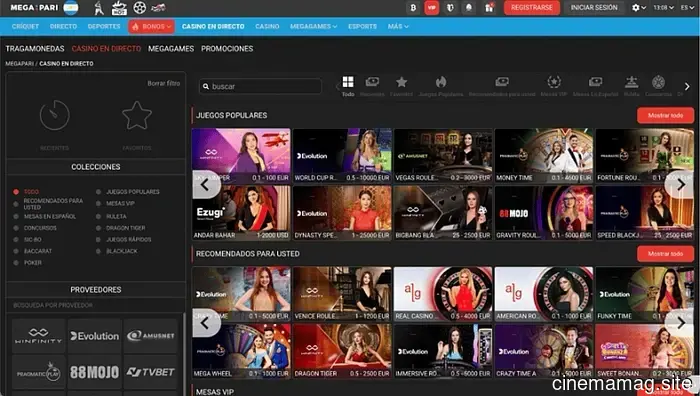Image resolution: width=700 pixels, height=396 pixels.
Task: Open Esports in the blue navigation bar
Action: coord(362,26)
